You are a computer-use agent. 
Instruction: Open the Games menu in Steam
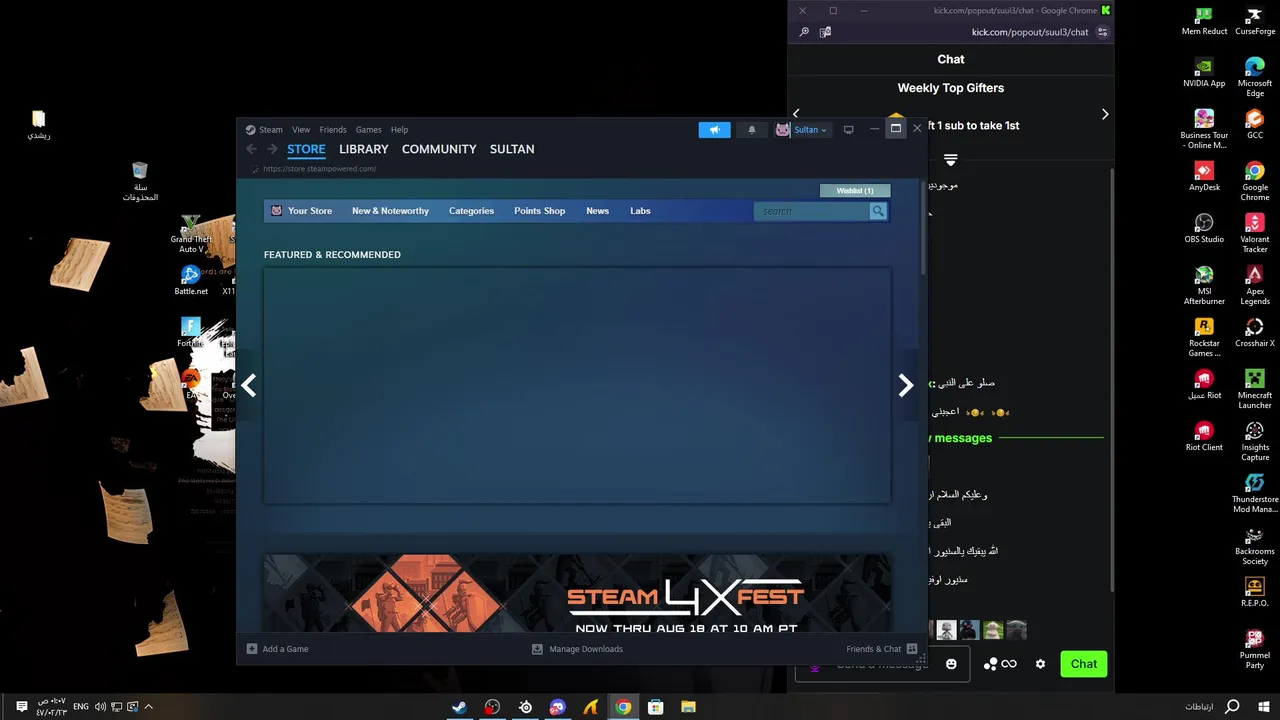pos(368,130)
